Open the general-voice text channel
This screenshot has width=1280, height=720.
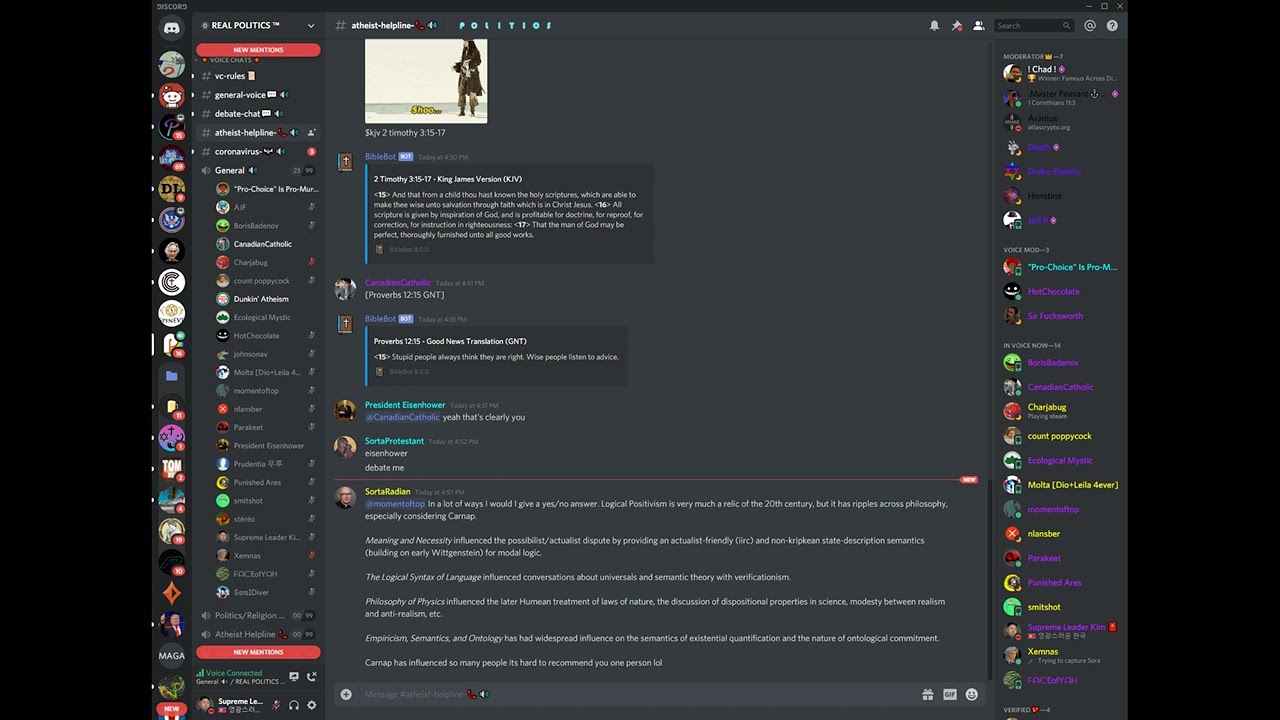pyautogui.click(x=258, y=95)
